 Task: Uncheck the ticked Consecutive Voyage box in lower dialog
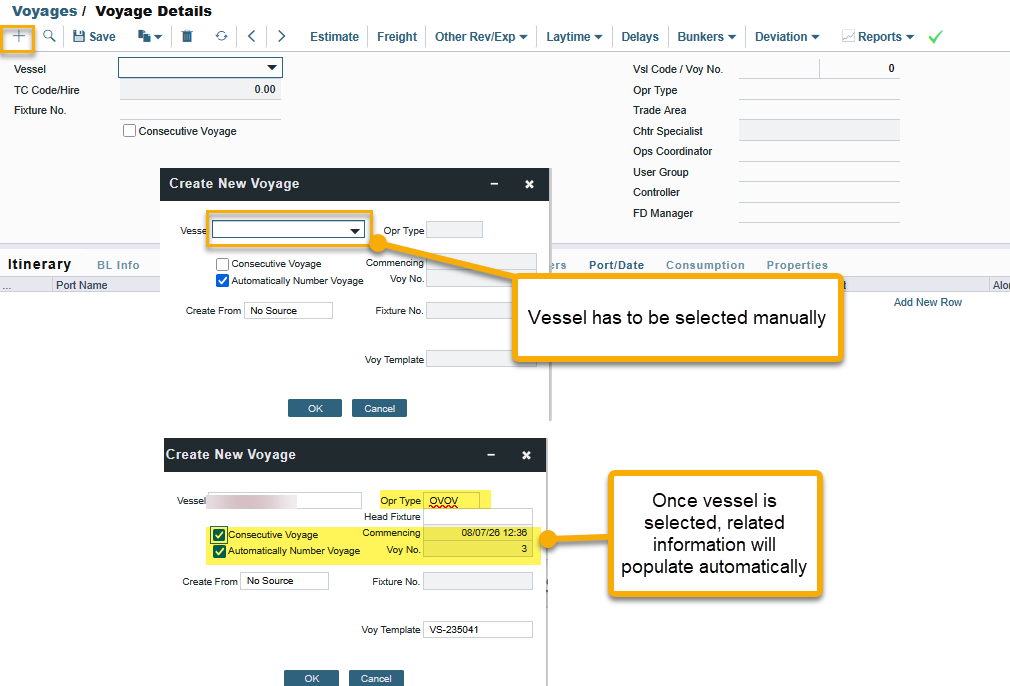tap(219, 535)
